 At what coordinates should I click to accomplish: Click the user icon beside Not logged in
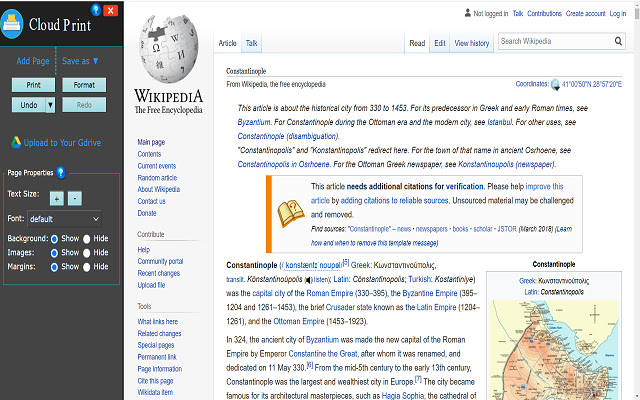pos(467,13)
